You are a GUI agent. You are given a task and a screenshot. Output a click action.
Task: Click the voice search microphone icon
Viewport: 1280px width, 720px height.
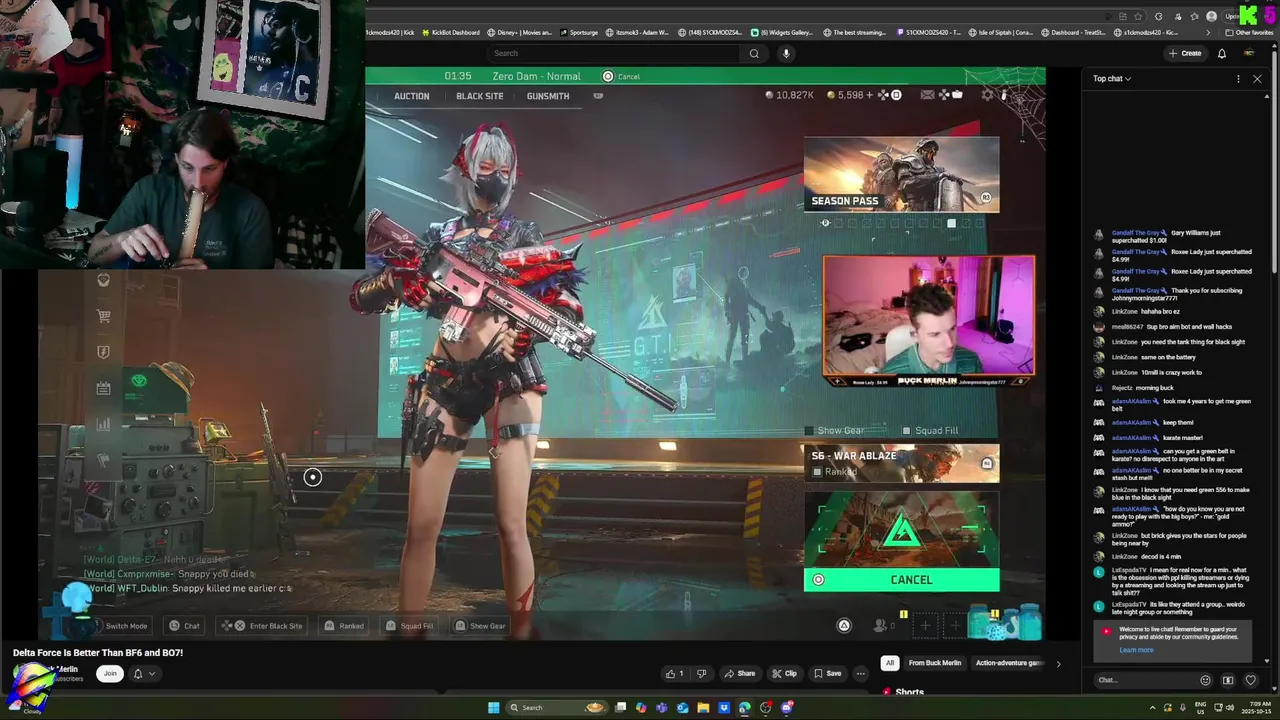786,53
